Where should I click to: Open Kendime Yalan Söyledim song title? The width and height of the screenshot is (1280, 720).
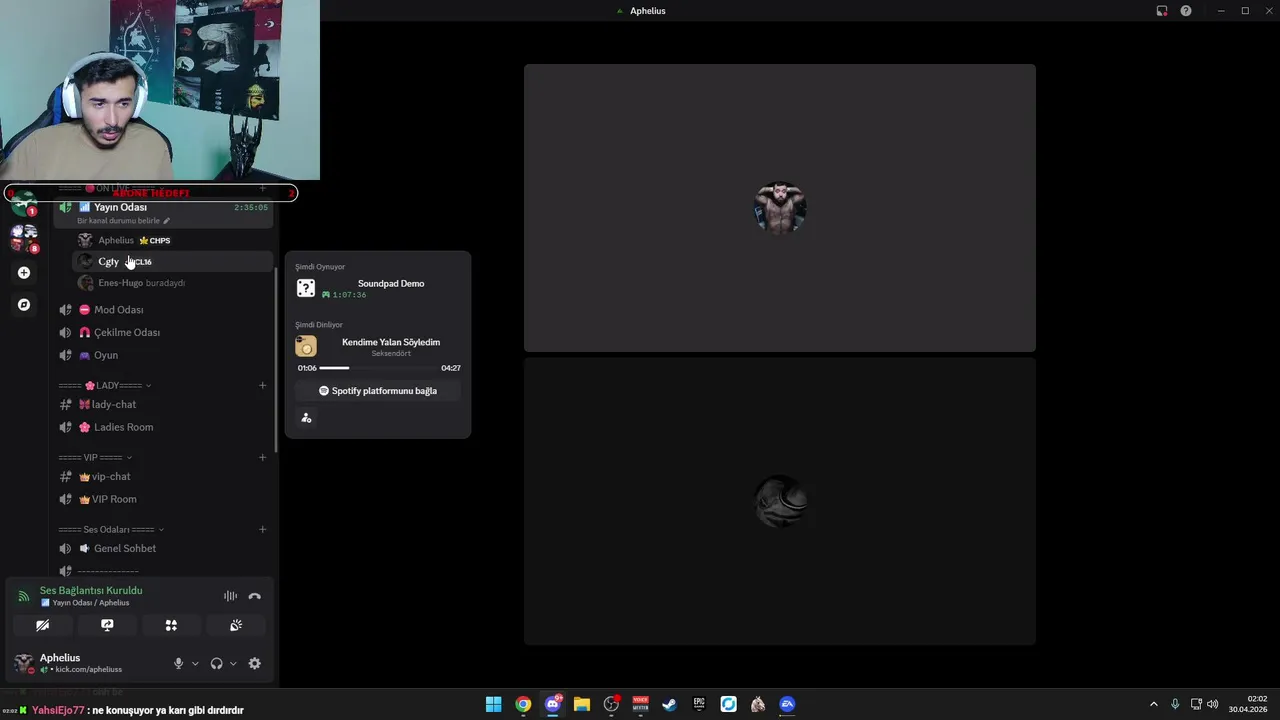(x=391, y=342)
